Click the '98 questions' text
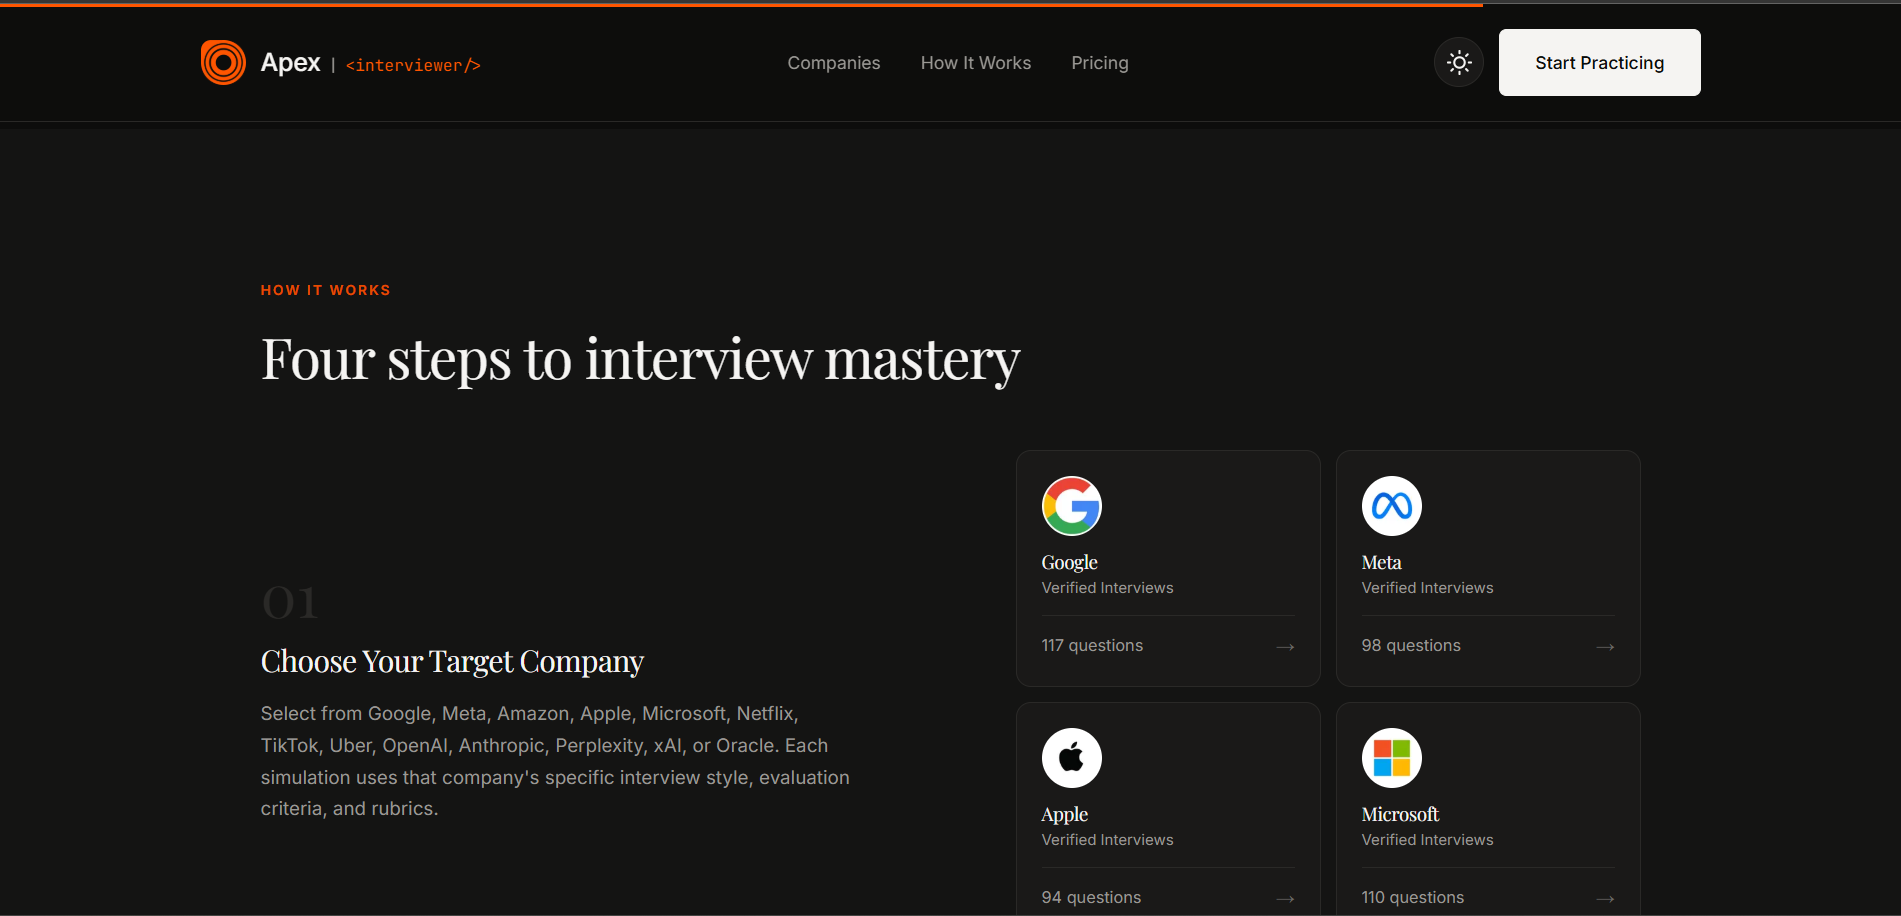 (1411, 646)
